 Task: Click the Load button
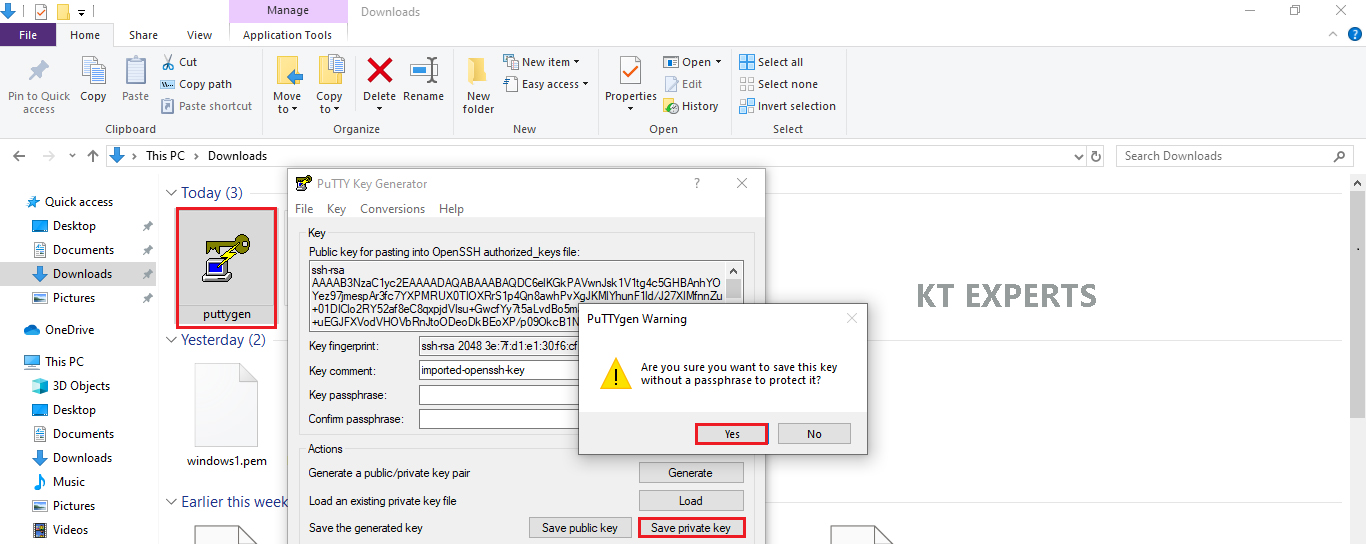point(691,501)
